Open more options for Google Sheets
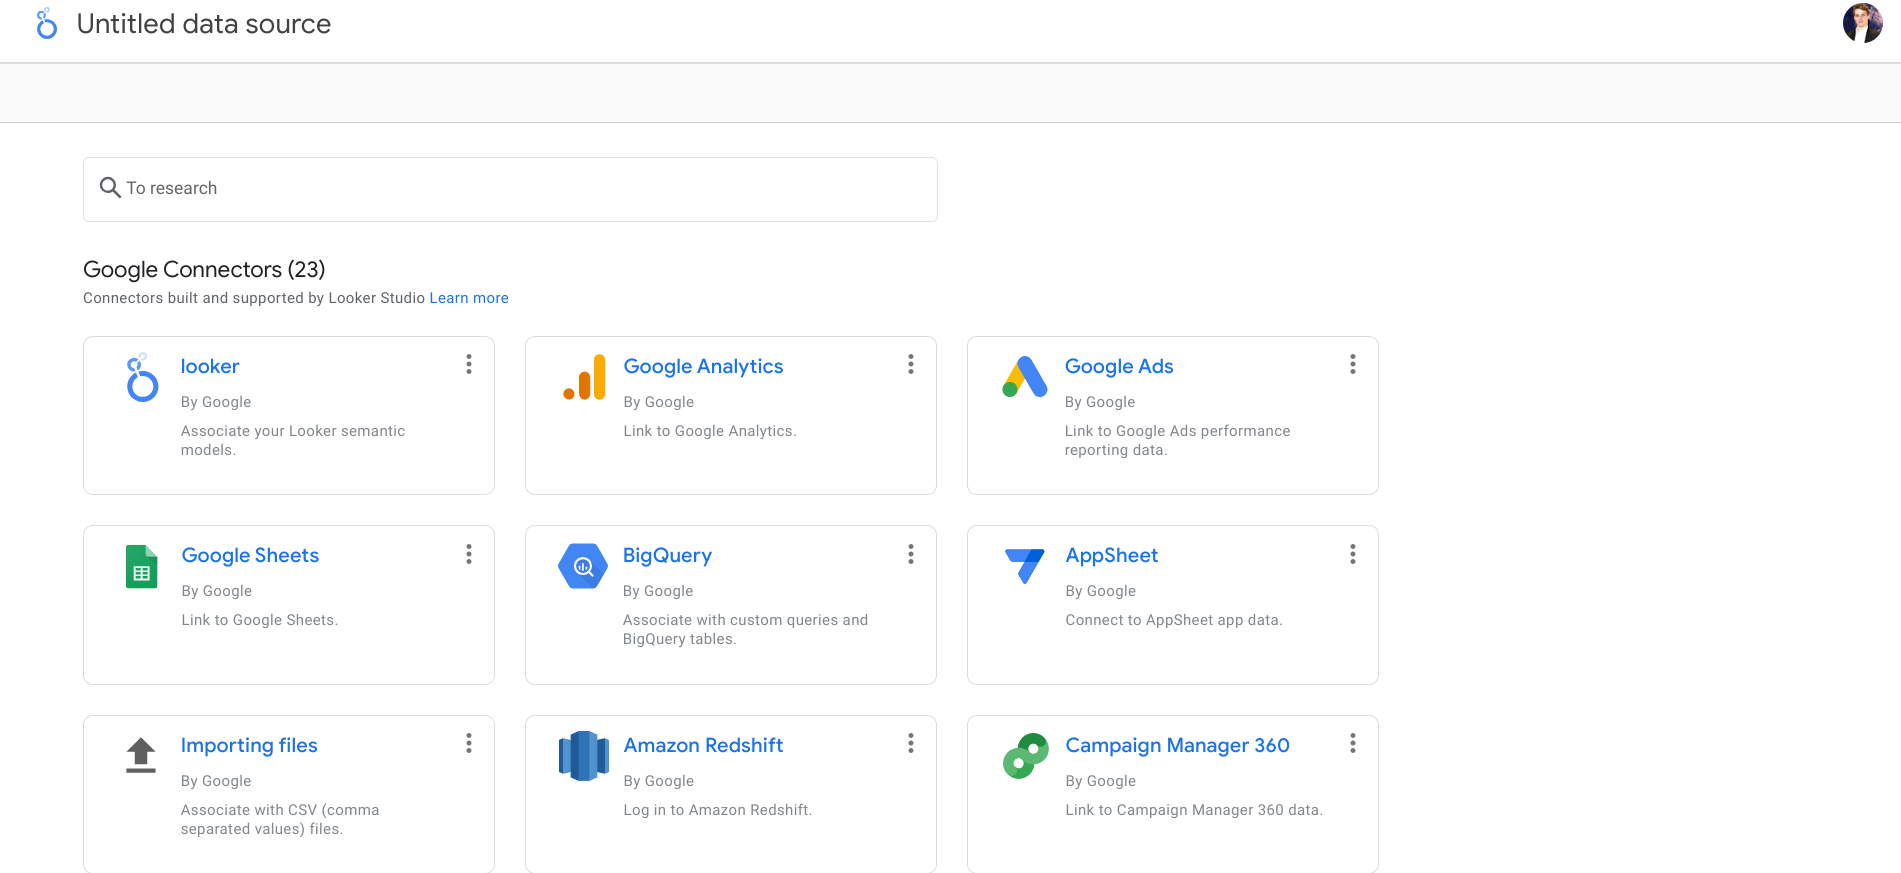The width and height of the screenshot is (1901, 873). pos(468,554)
